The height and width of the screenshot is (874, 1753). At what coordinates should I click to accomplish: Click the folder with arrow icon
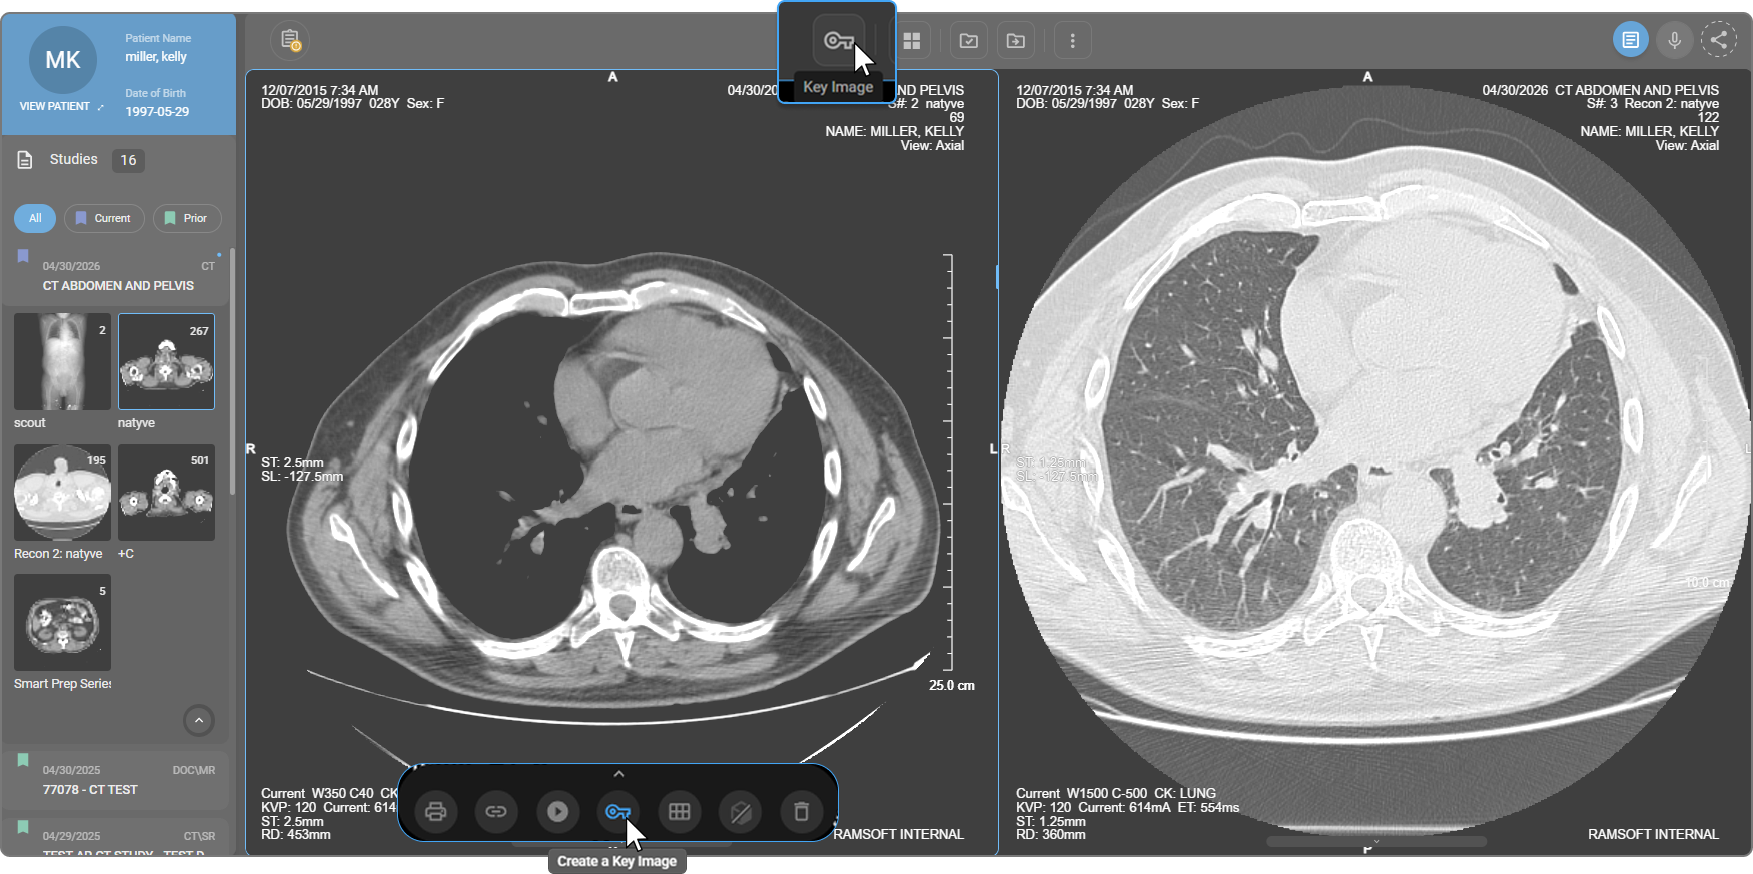click(x=1016, y=41)
